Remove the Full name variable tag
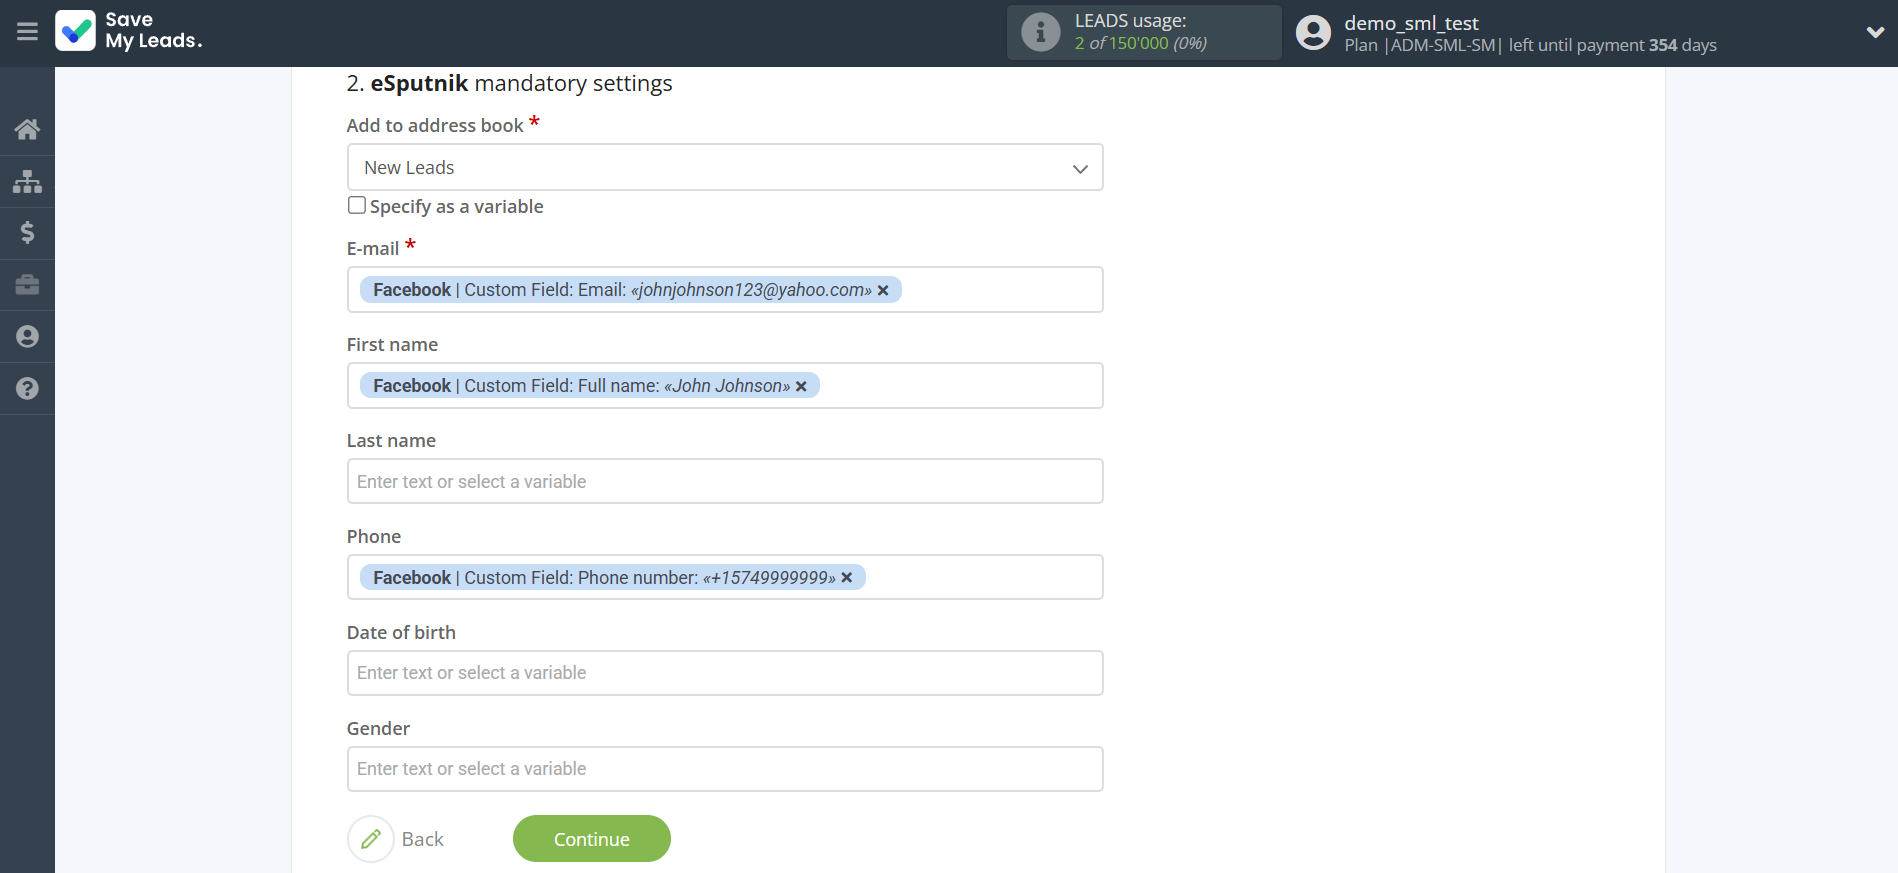This screenshot has width=1898, height=873. pyautogui.click(x=801, y=386)
